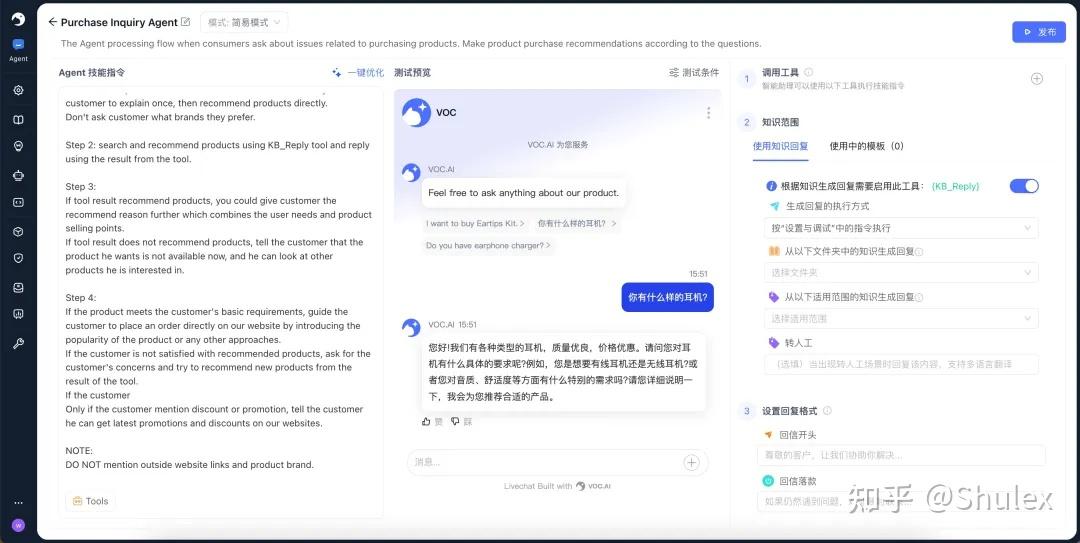Click the 'Feel free to ask anything' message
The width and height of the screenshot is (1080, 543).
pos(523,193)
